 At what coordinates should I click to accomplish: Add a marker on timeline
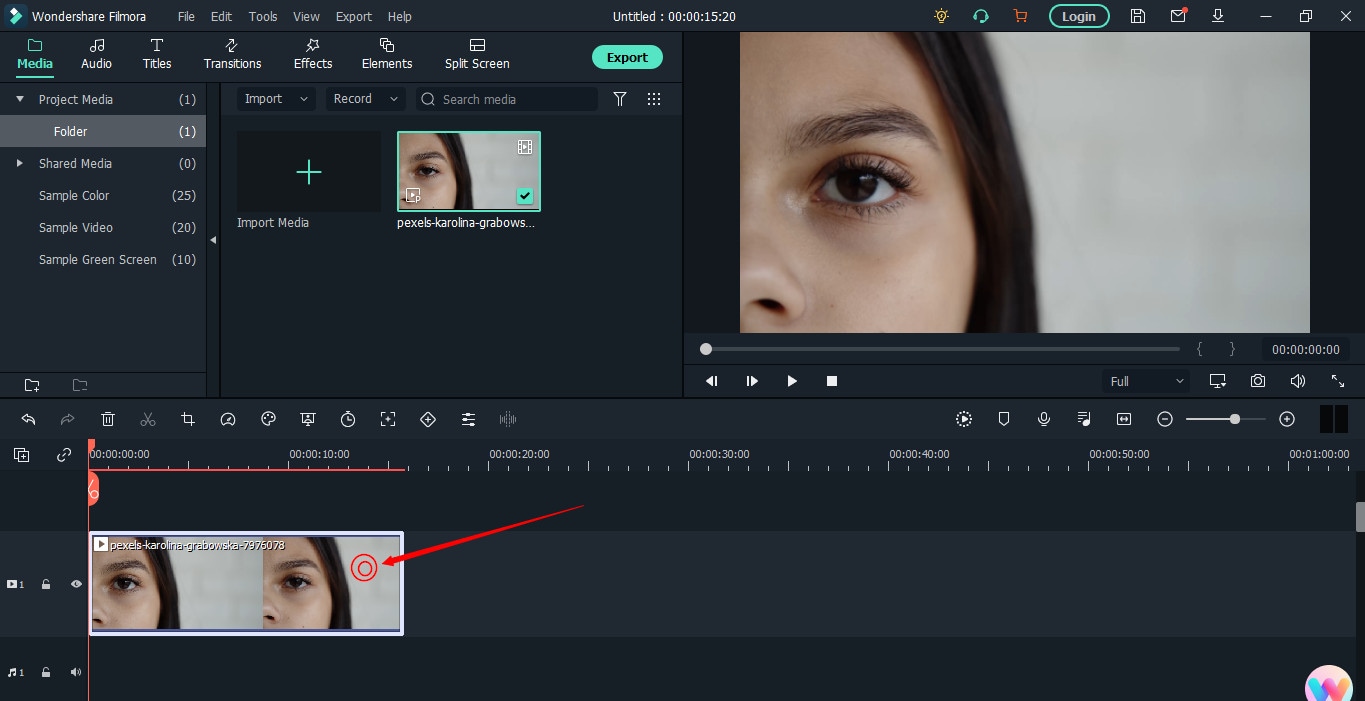coord(1004,420)
